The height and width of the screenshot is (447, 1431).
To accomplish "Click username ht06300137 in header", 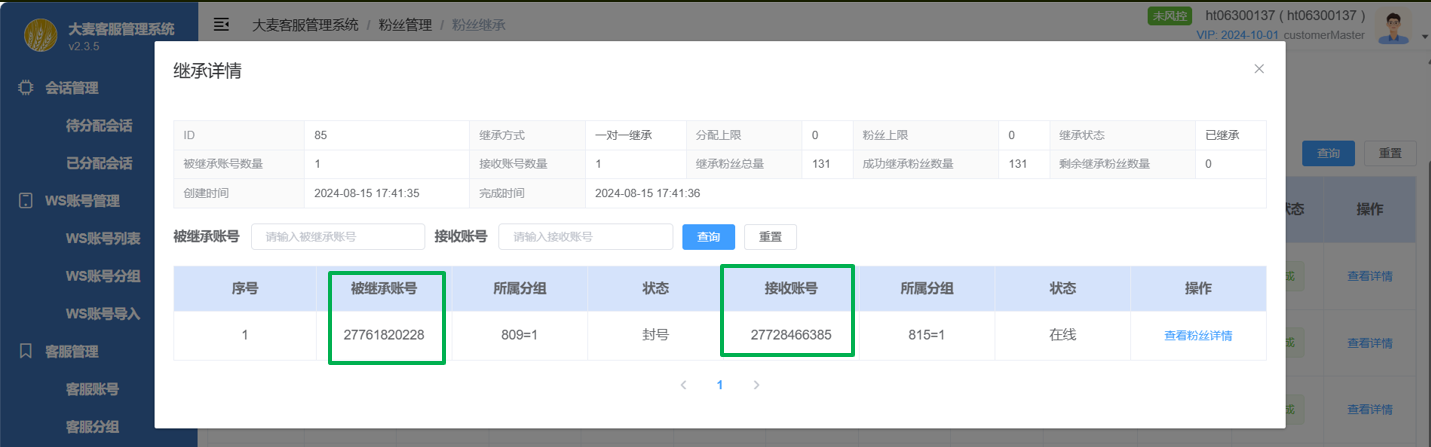I will click(1286, 16).
